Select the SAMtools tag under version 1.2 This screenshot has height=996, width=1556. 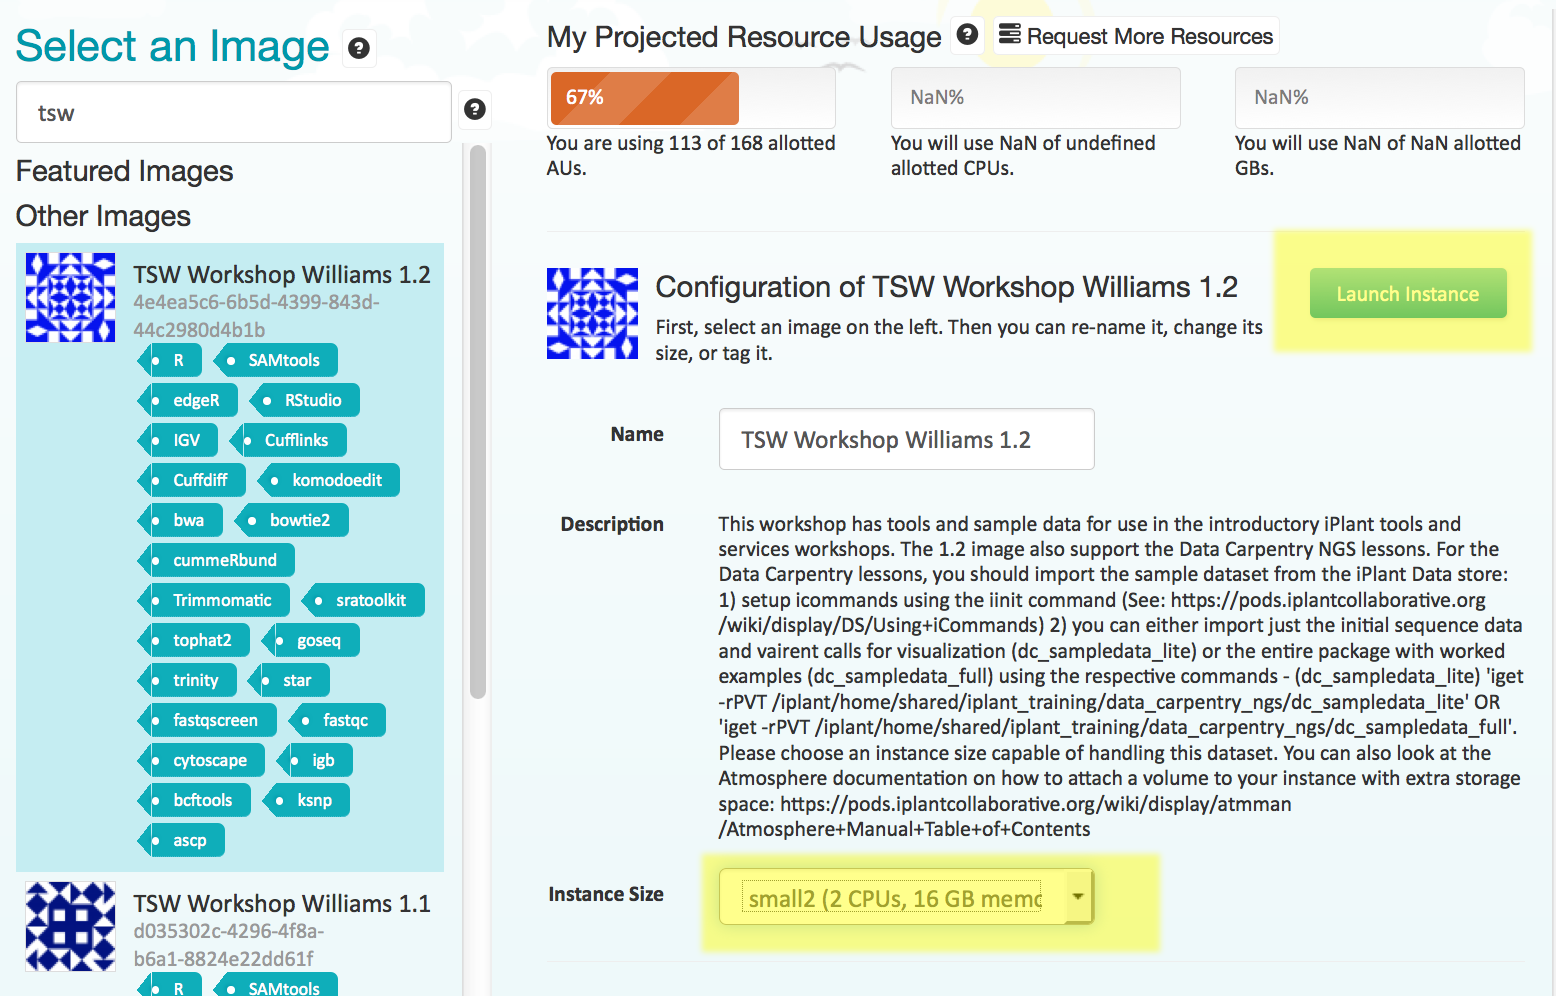(276, 360)
